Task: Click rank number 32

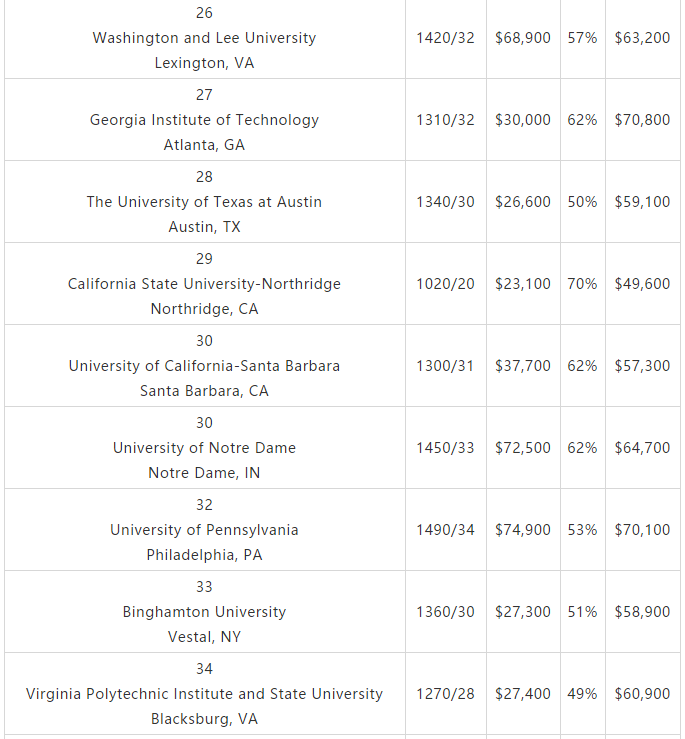Action: click(204, 505)
